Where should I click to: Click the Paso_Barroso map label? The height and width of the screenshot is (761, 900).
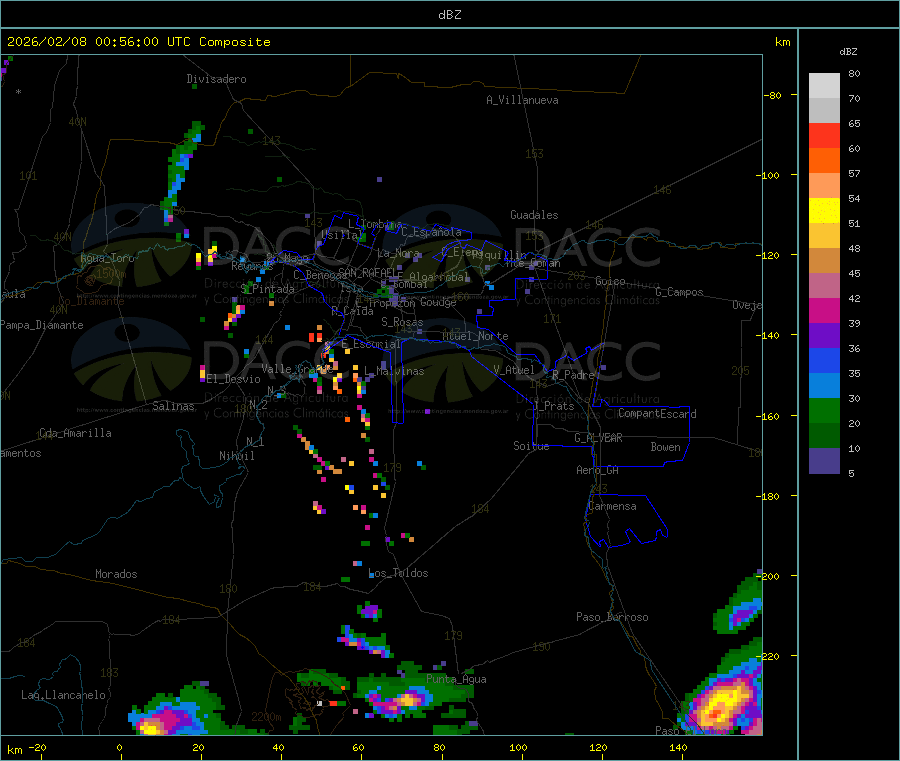612,617
